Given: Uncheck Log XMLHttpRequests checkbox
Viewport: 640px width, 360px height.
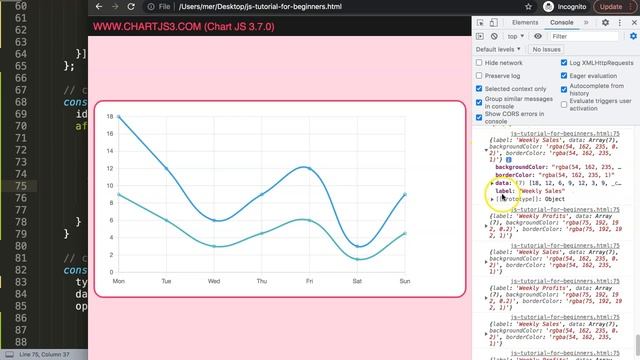Looking at the screenshot, I should pyautogui.click(x=564, y=63).
